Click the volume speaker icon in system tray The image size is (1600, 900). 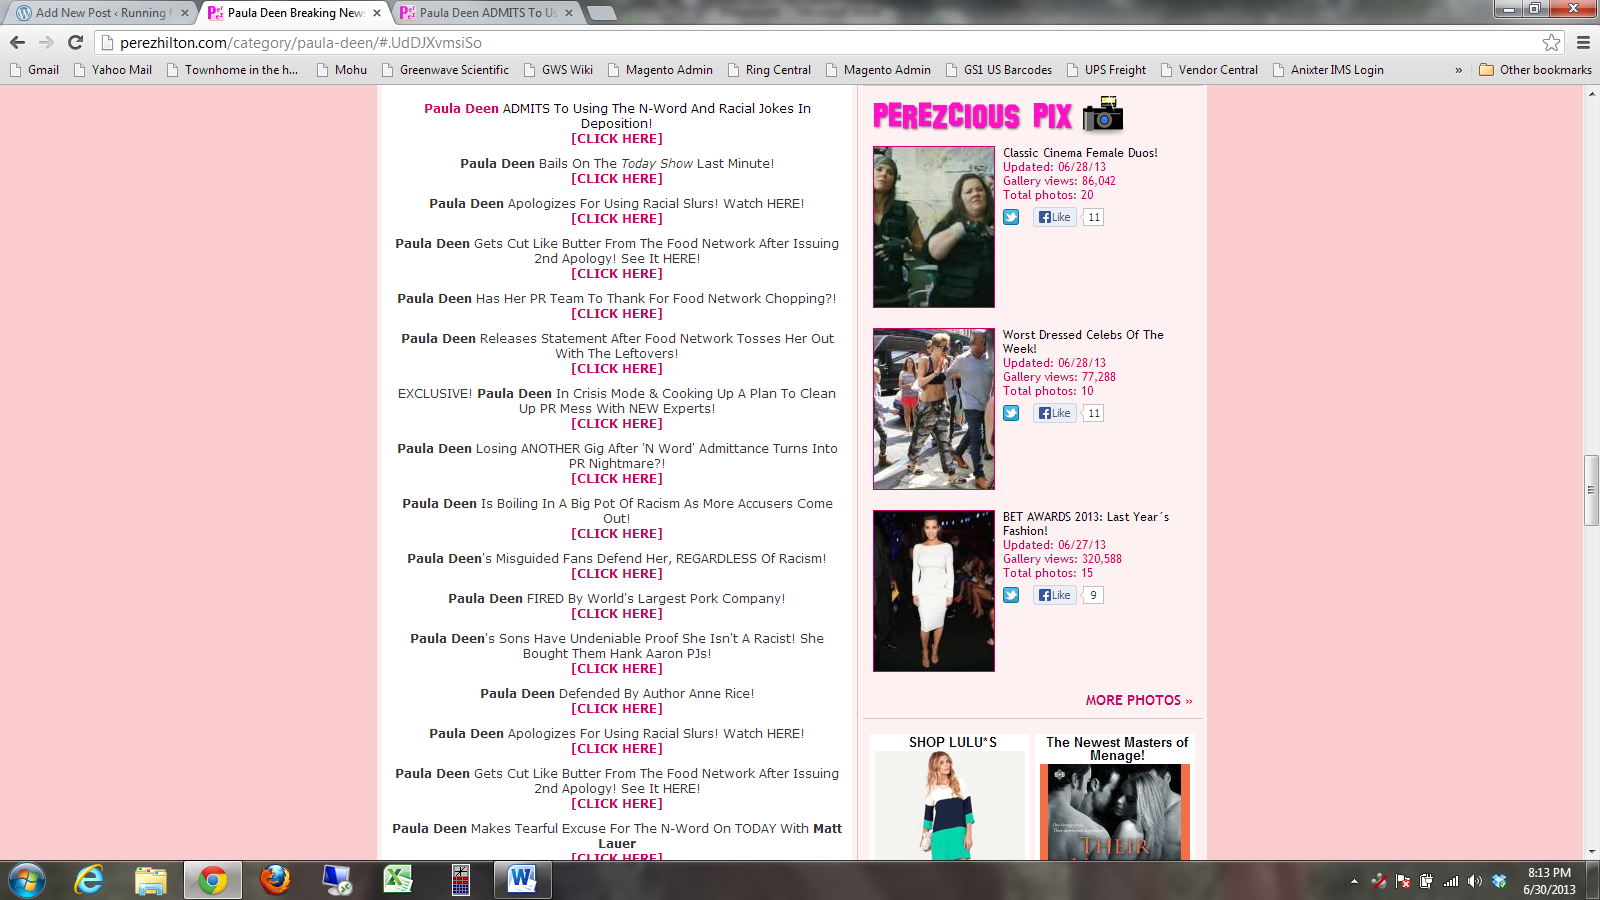coord(1474,881)
